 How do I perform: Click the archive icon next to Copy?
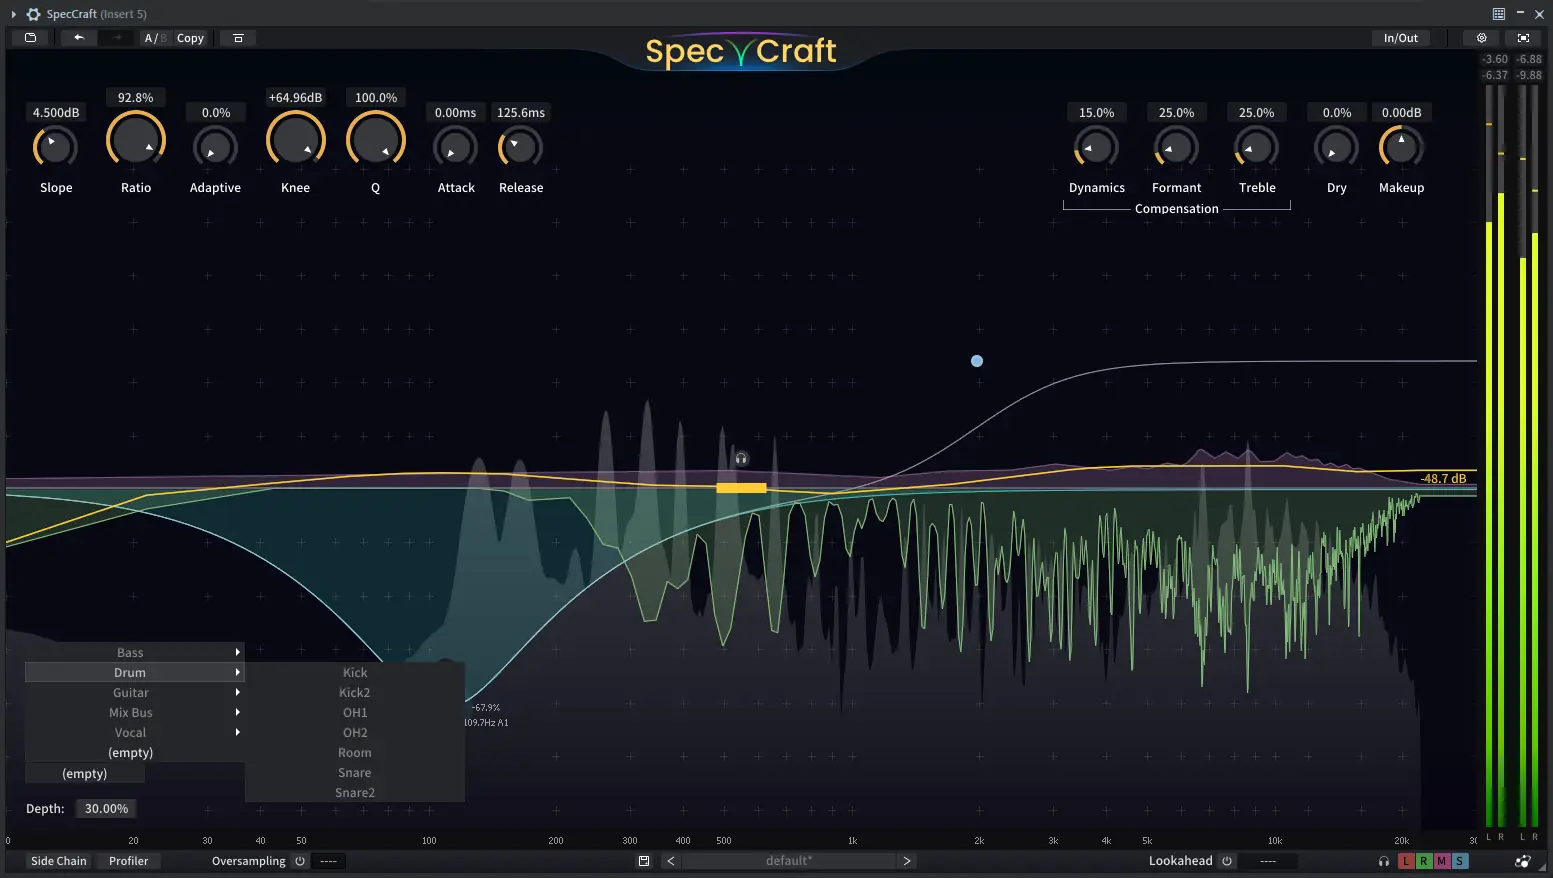[238, 38]
